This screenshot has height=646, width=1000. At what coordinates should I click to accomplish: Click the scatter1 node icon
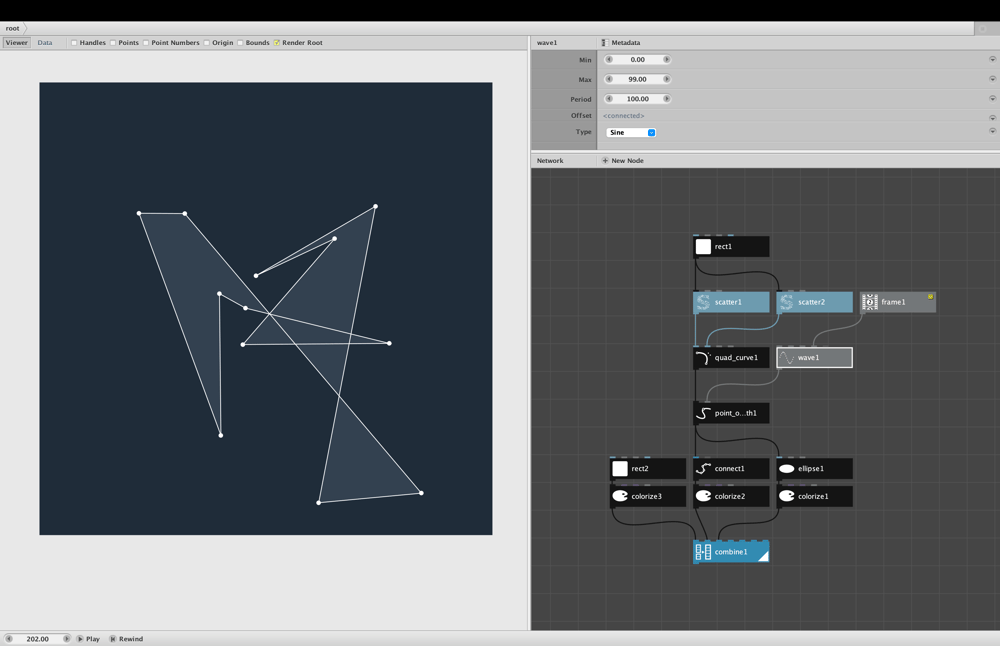pos(703,302)
